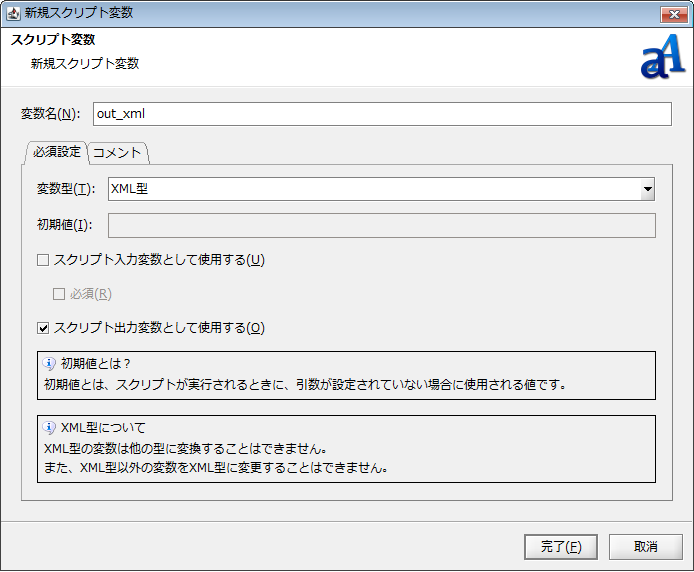The width and height of the screenshot is (694, 572).
Task: Click text XML型の変数は他の型に変換することはできません。
Action: tap(185, 448)
